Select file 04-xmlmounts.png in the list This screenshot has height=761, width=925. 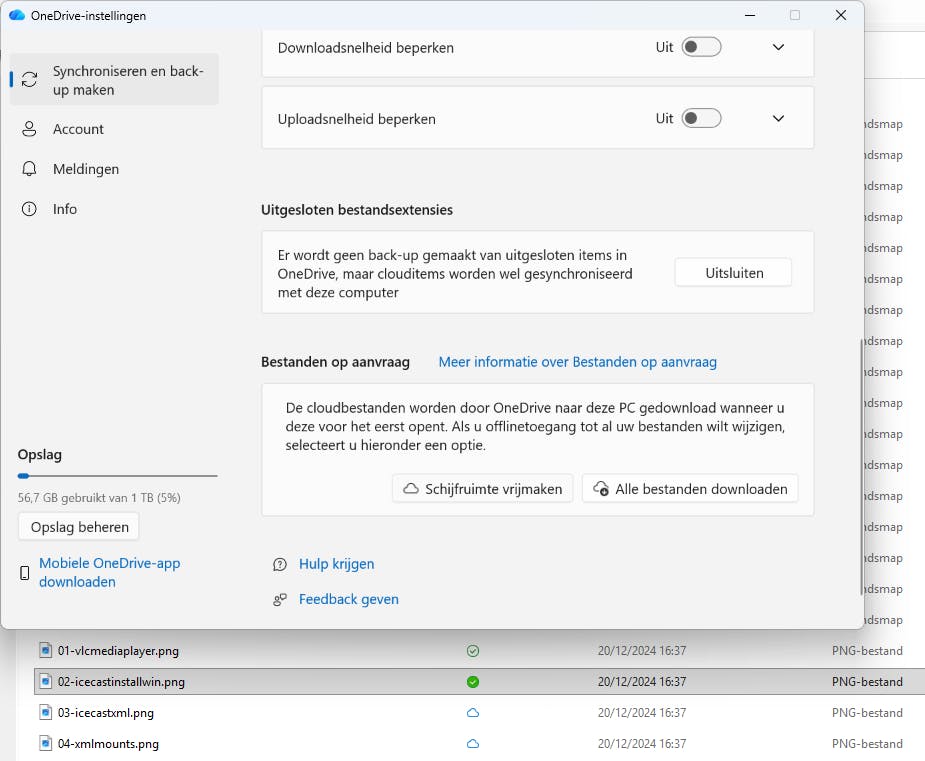(x=108, y=744)
